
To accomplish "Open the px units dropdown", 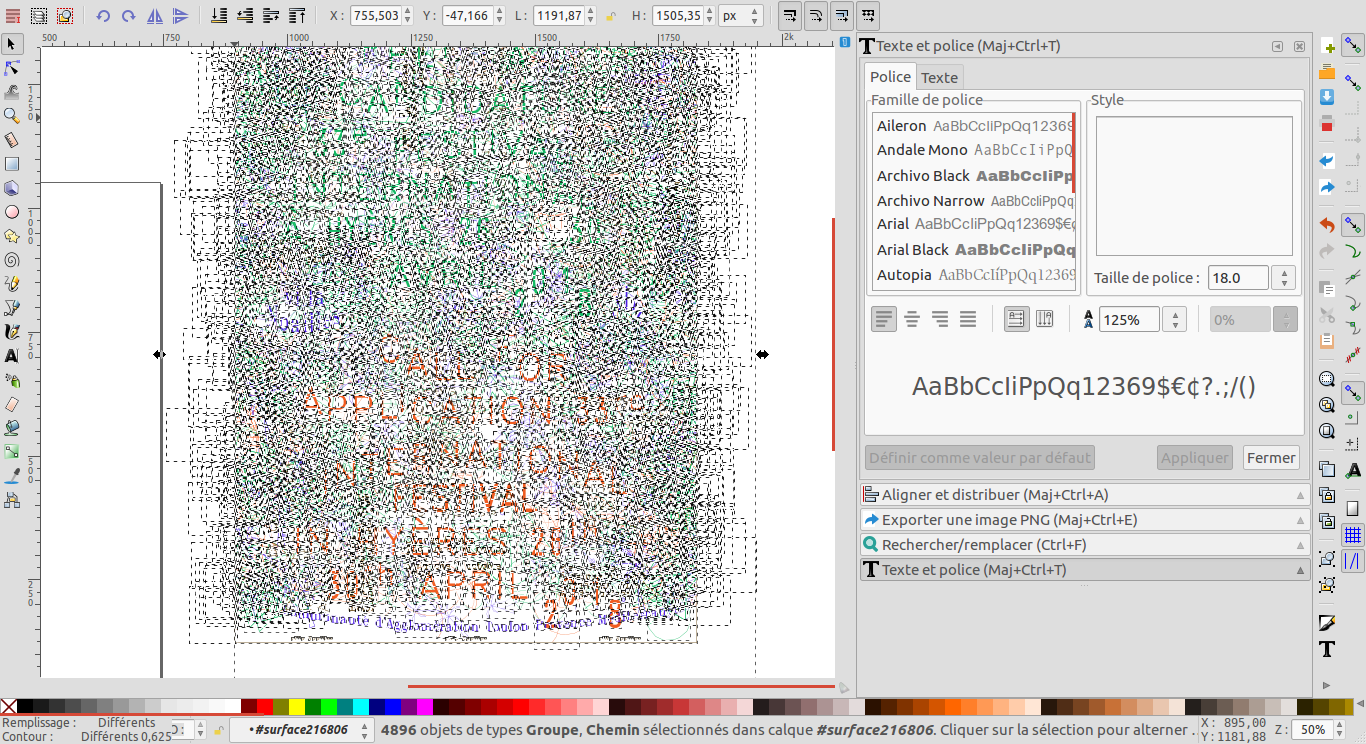I will (744, 16).
